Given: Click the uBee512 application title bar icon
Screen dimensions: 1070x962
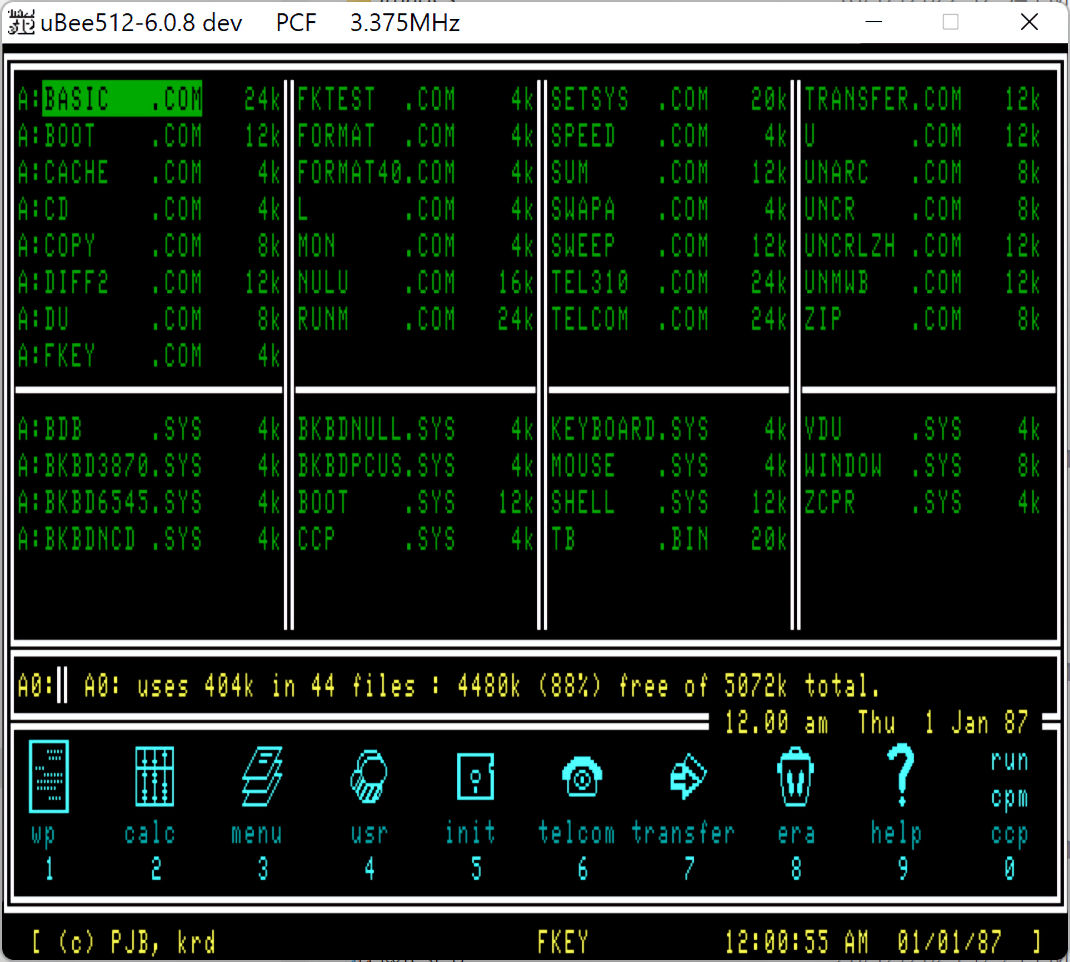Looking at the screenshot, I should point(21,23).
